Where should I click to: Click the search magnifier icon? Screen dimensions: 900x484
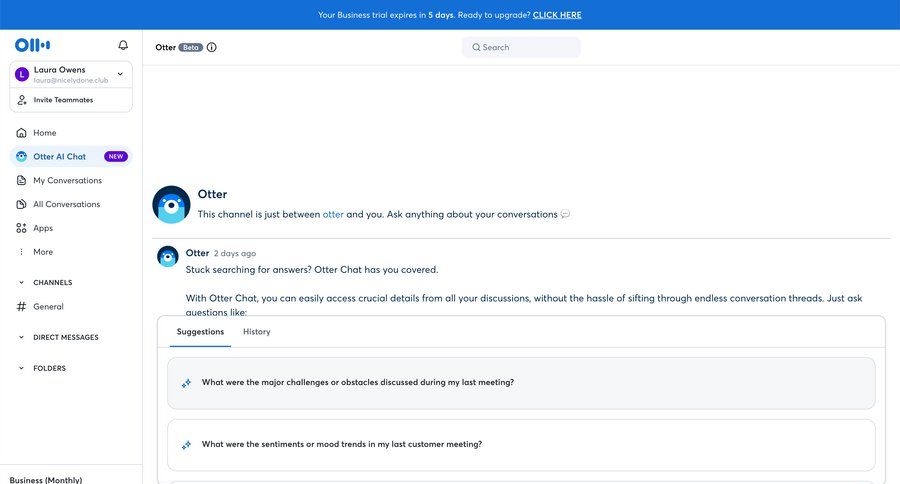click(476, 47)
